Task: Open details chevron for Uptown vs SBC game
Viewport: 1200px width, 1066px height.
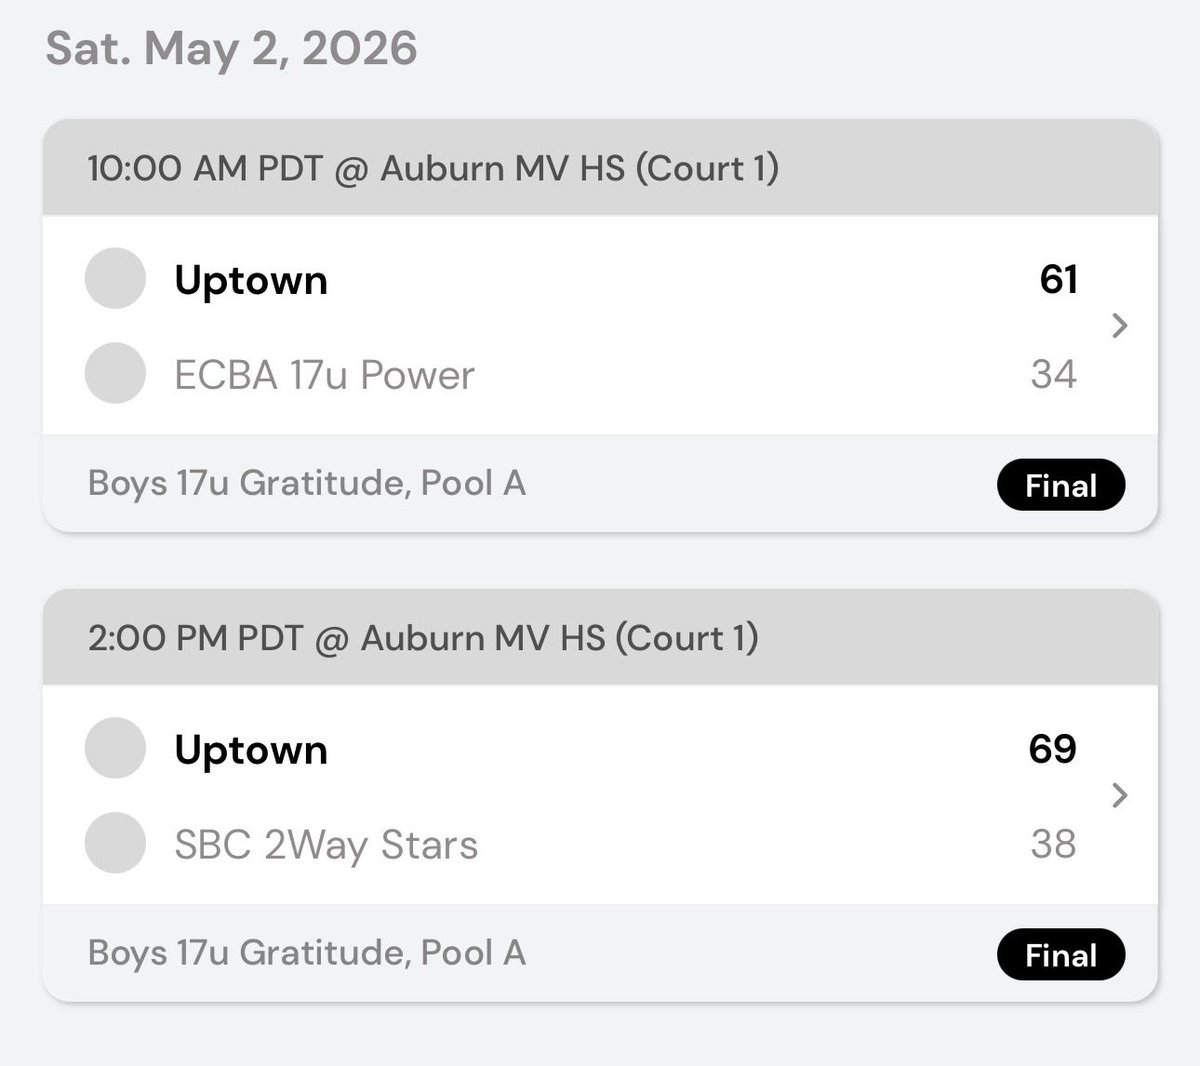Action: (1120, 796)
